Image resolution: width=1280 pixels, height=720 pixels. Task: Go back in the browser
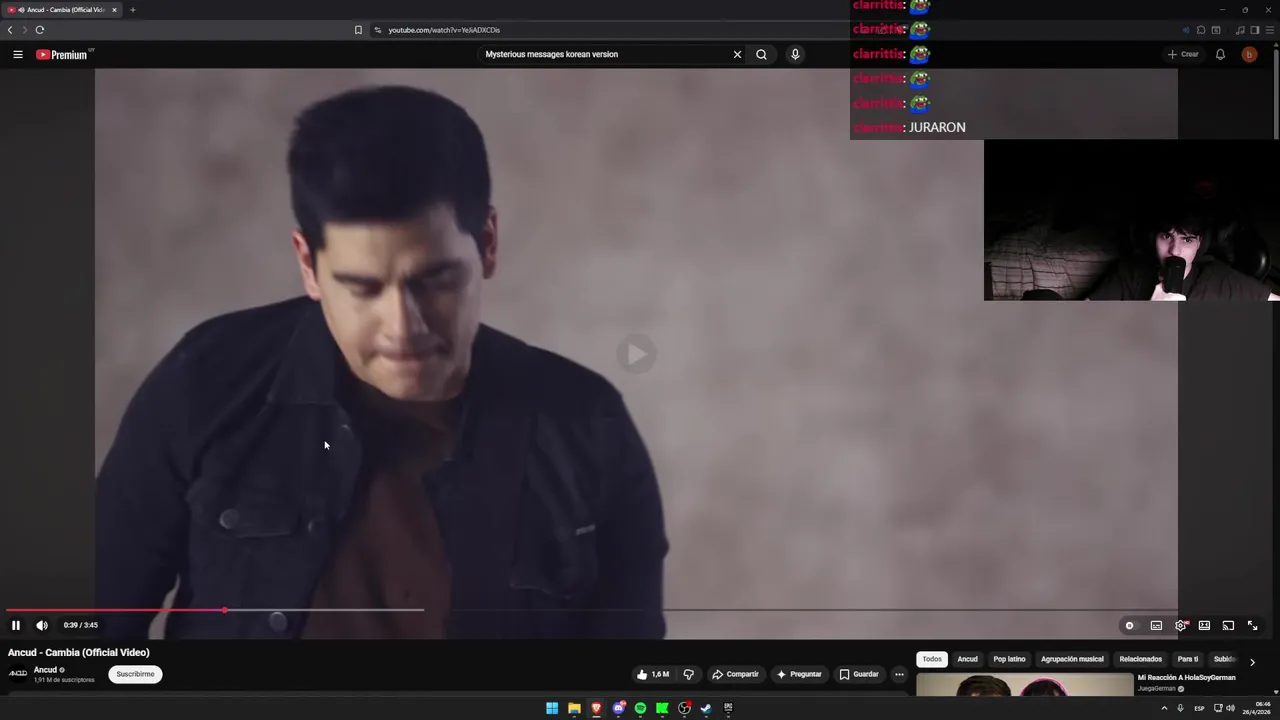pos(10,30)
